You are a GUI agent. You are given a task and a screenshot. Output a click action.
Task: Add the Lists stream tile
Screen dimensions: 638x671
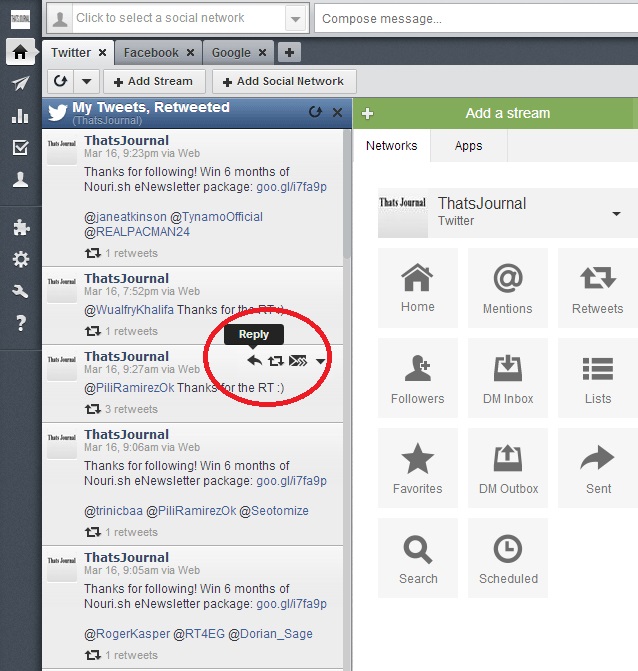click(x=598, y=378)
